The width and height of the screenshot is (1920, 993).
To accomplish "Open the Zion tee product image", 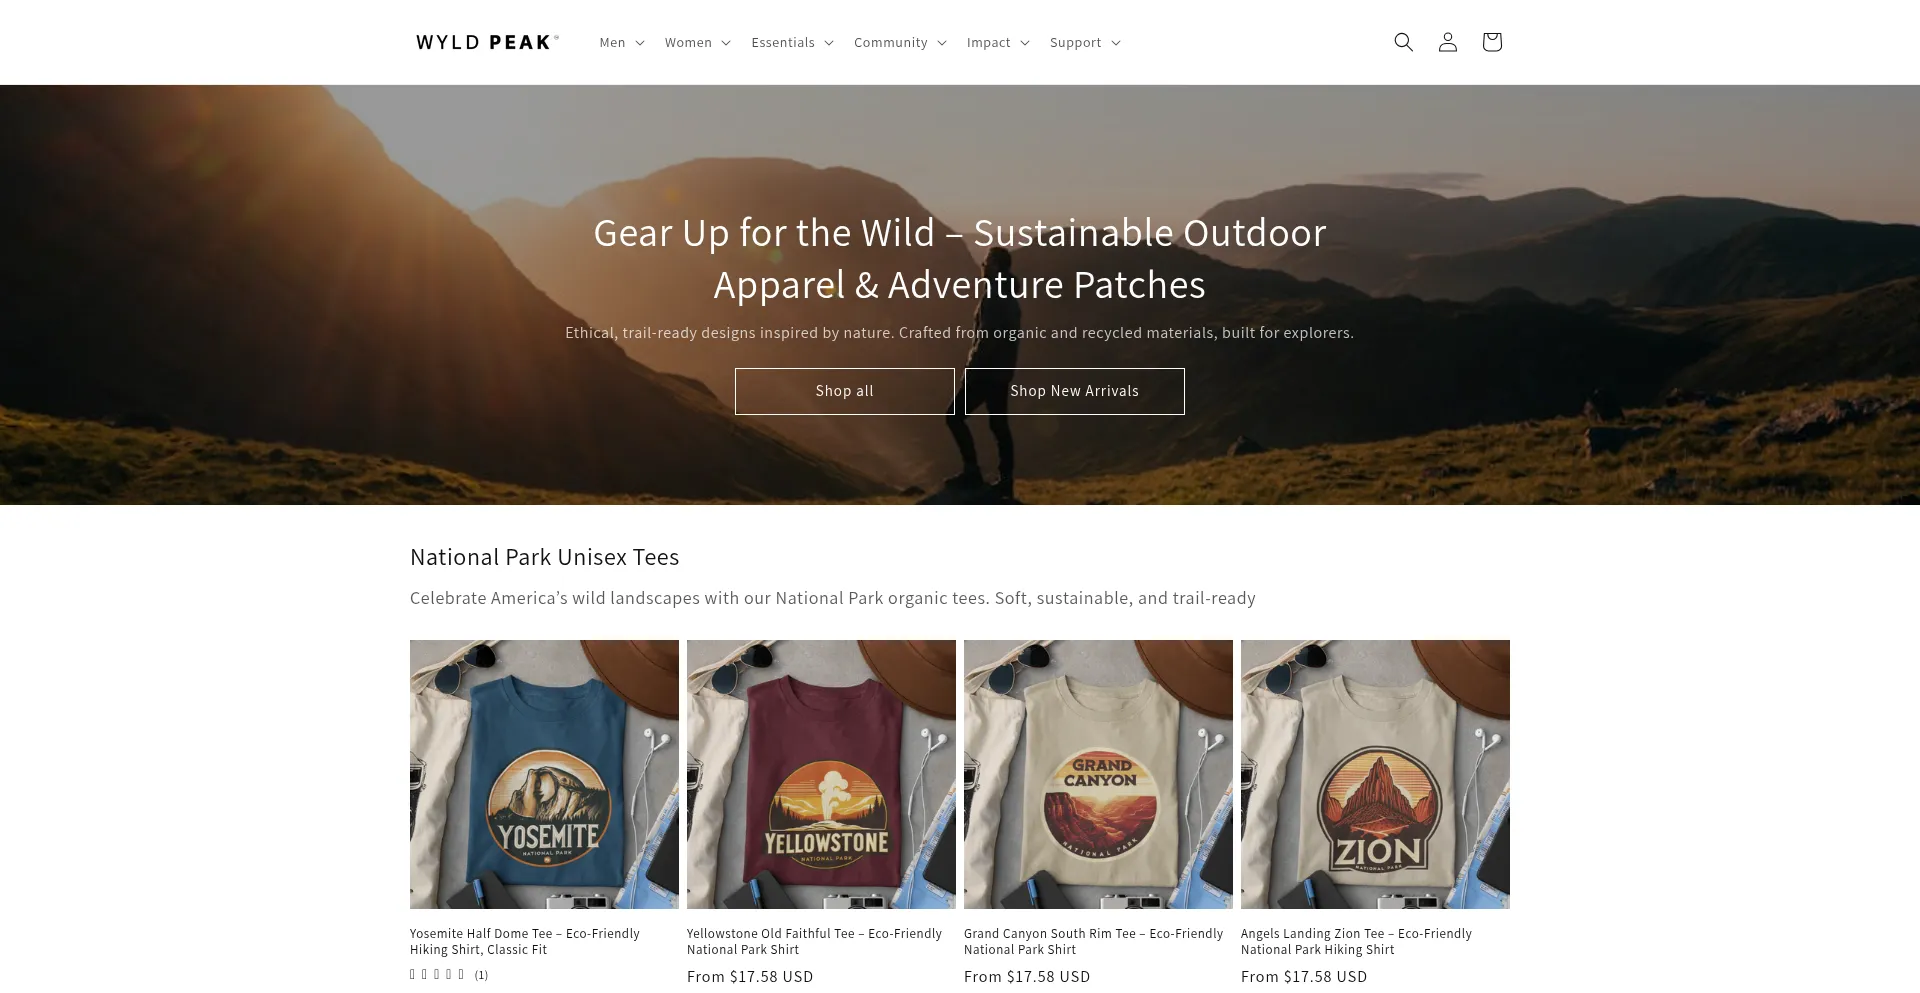I will pyautogui.click(x=1375, y=774).
